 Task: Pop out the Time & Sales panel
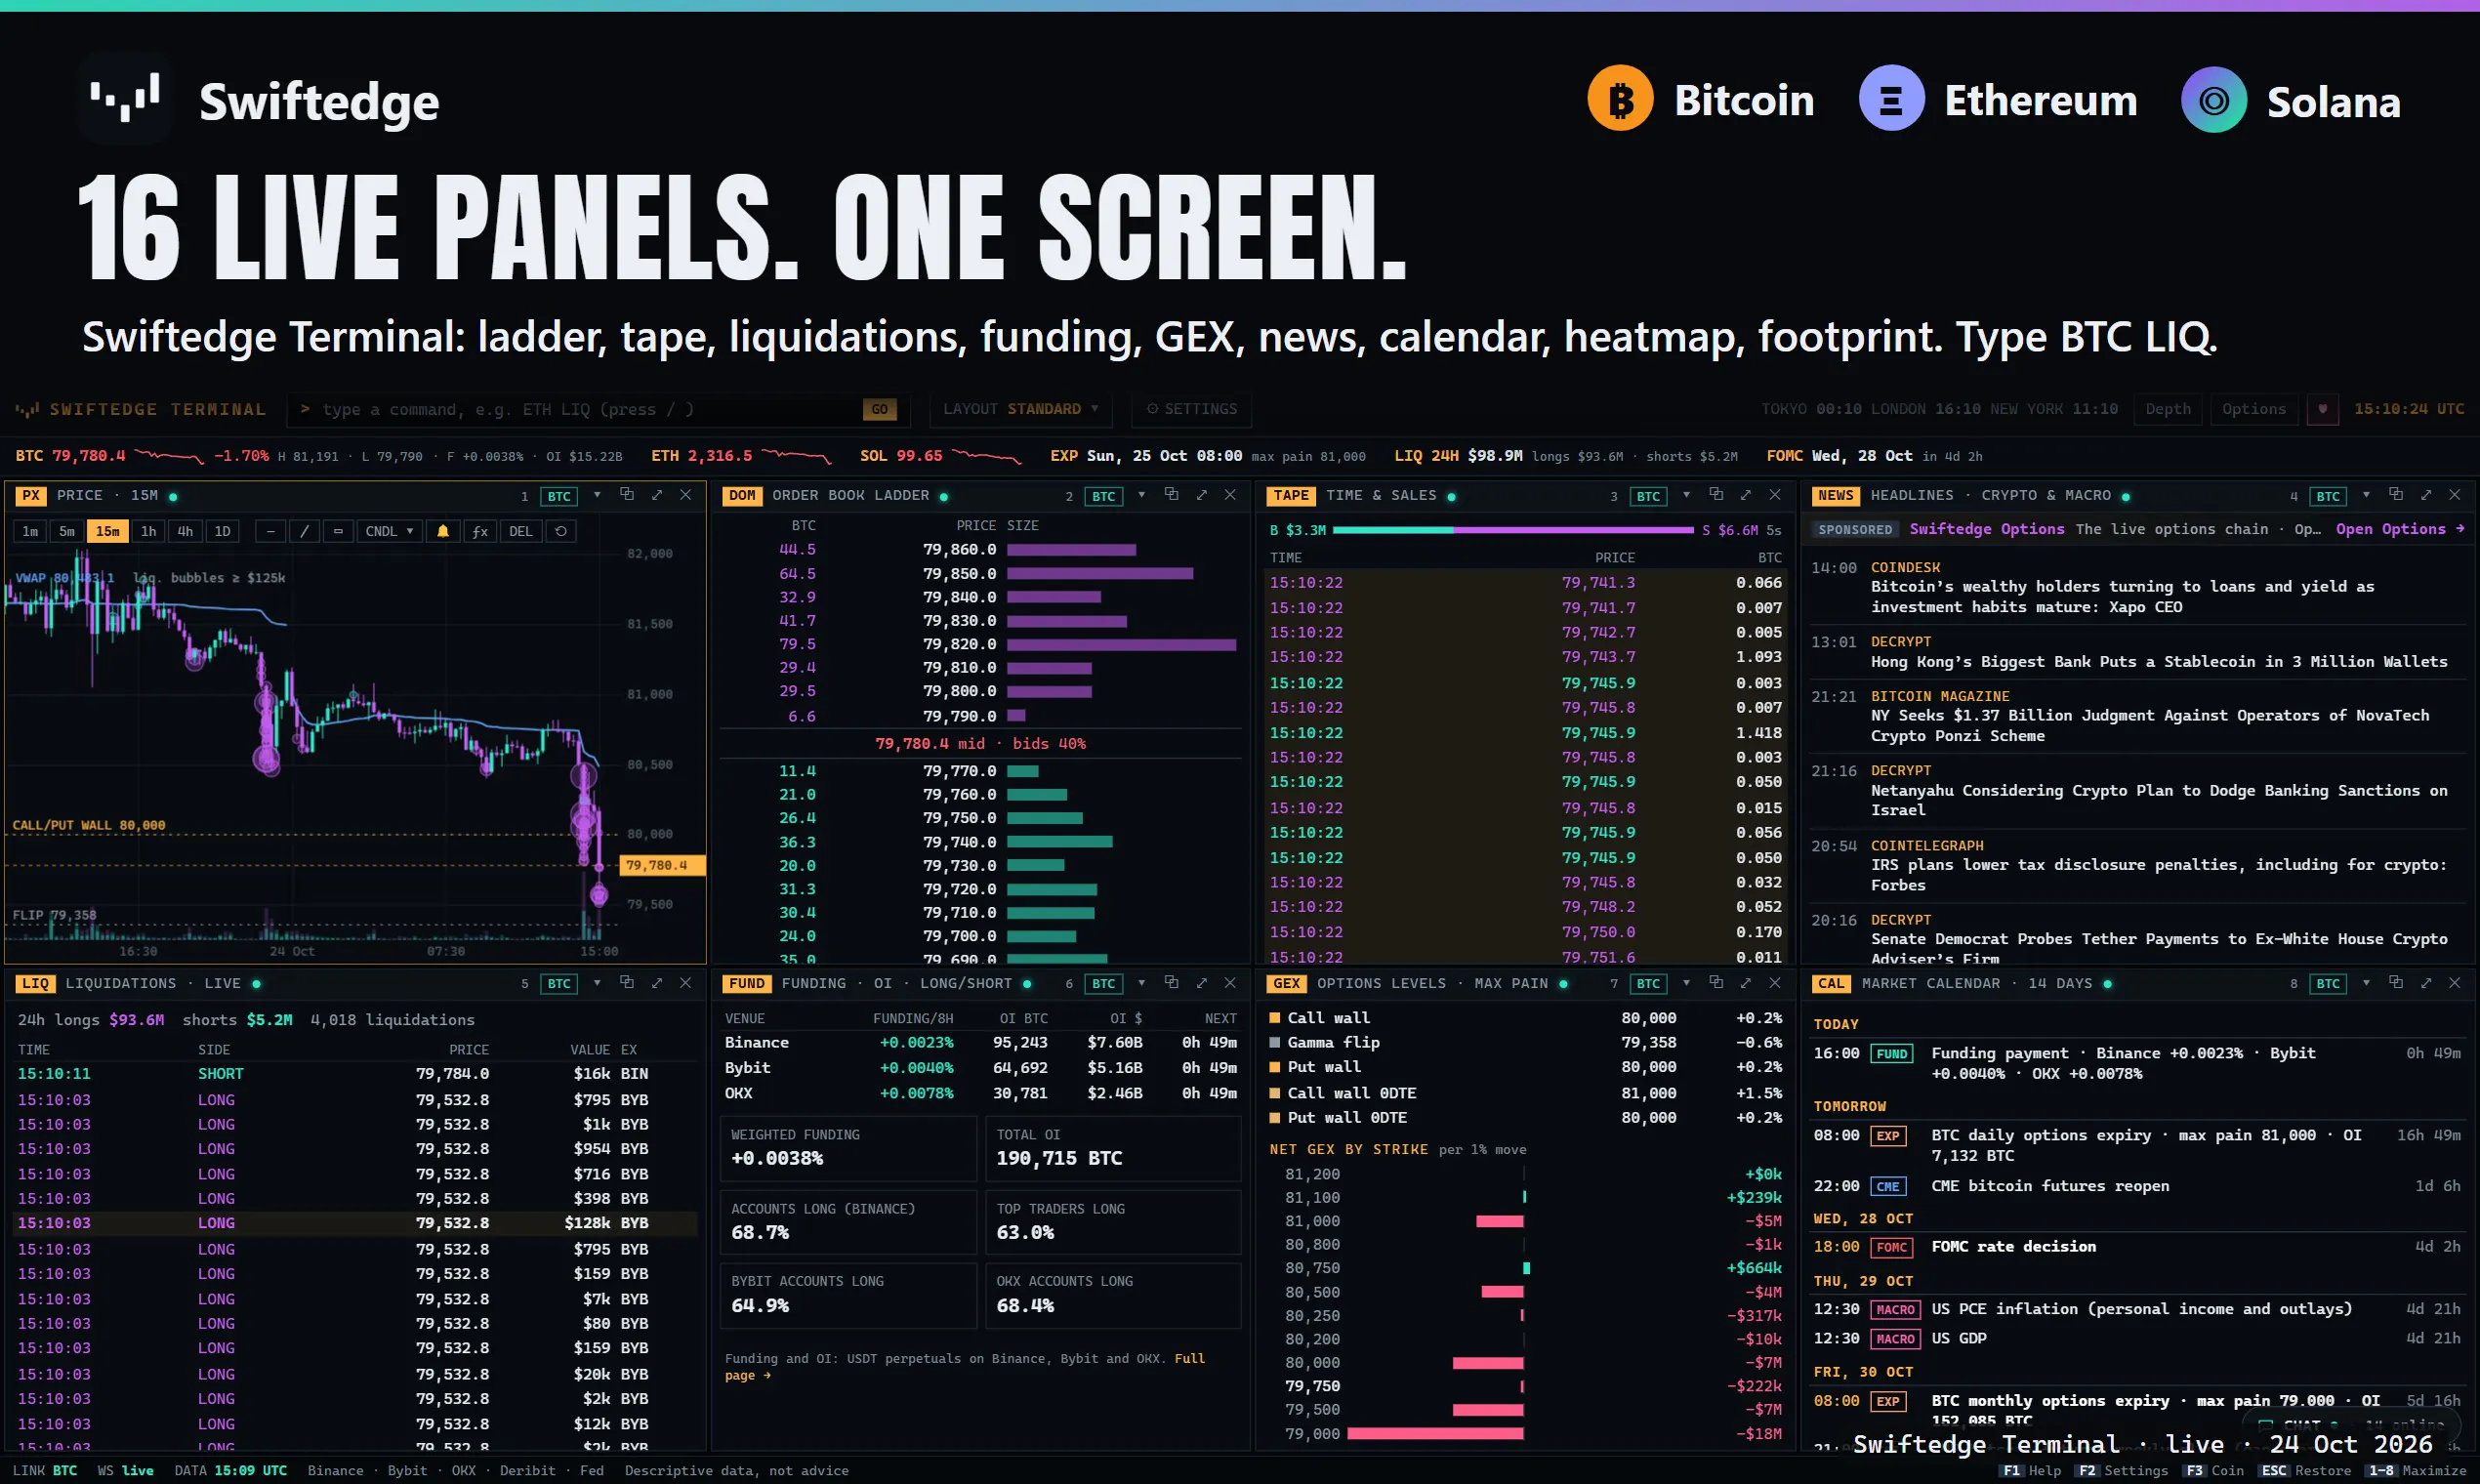(1716, 495)
